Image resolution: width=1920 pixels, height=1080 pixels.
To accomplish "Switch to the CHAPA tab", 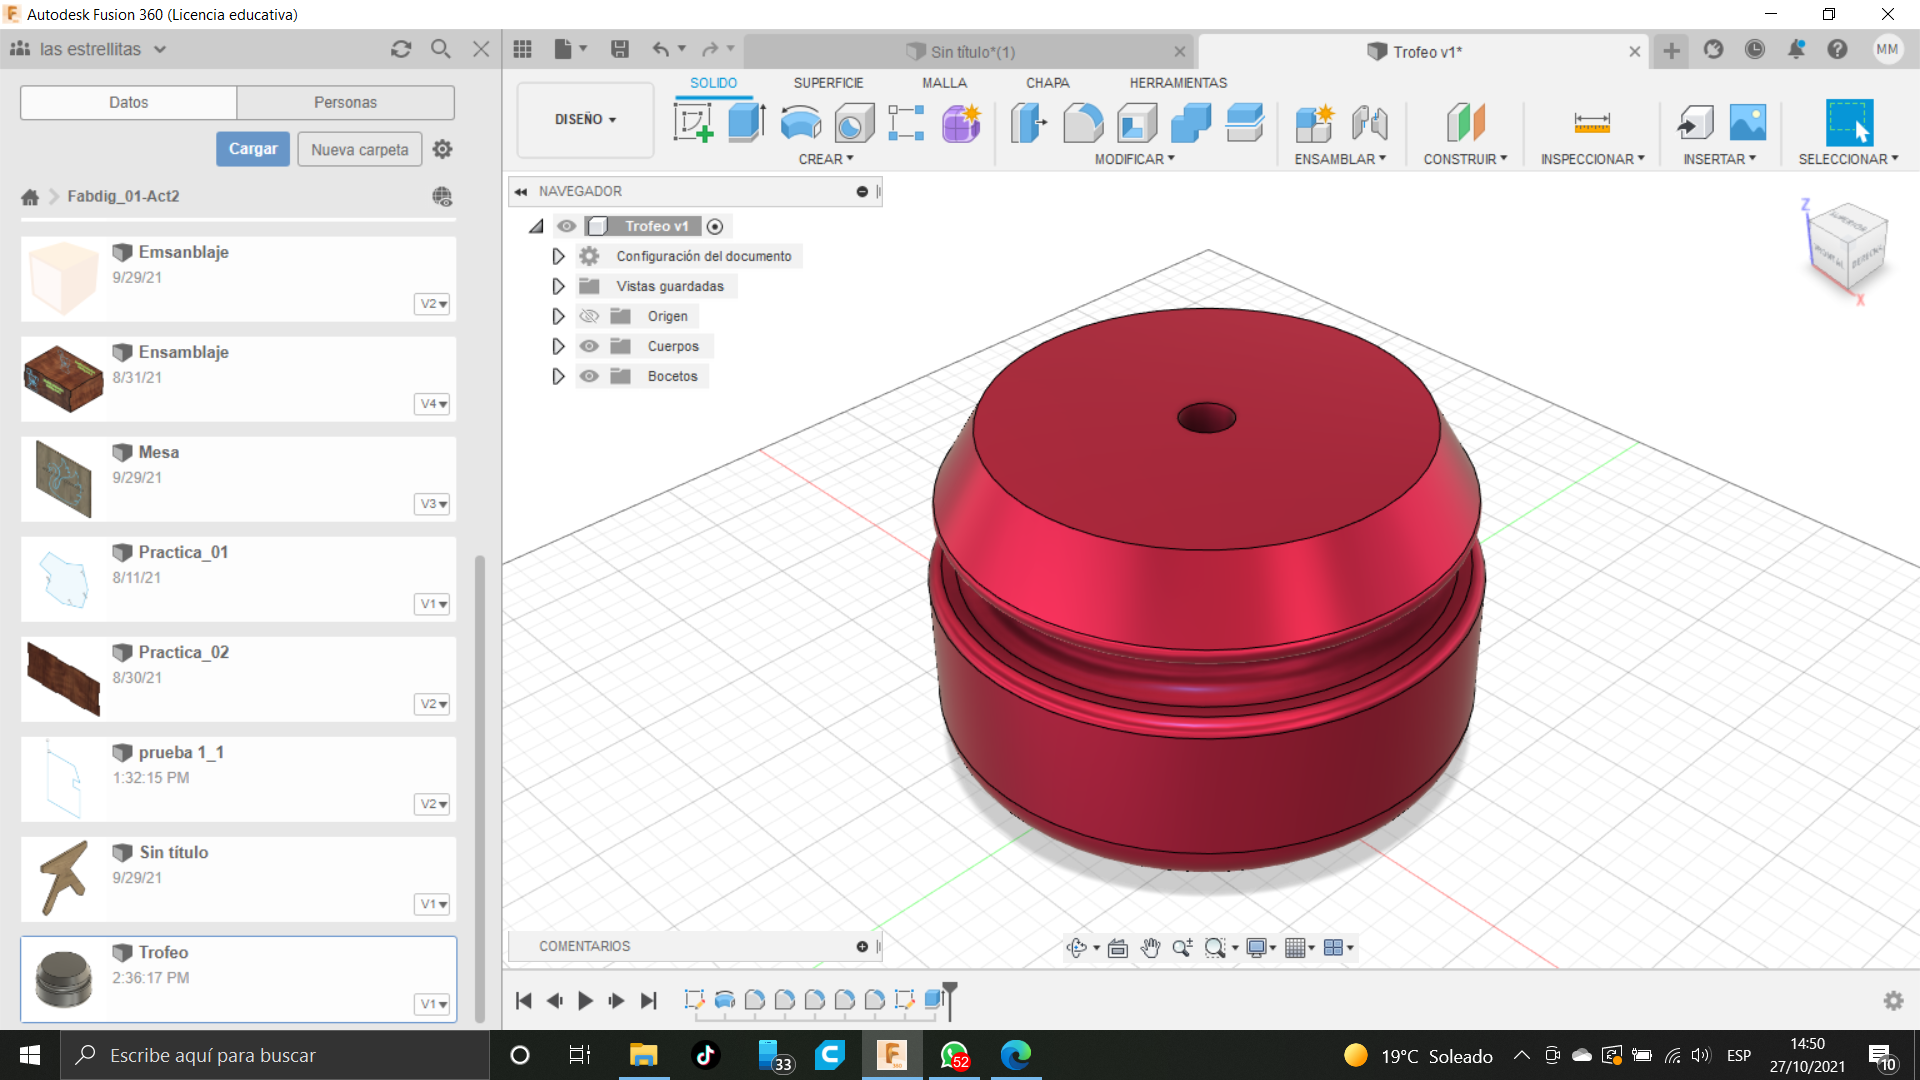I will click(1047, 83).
